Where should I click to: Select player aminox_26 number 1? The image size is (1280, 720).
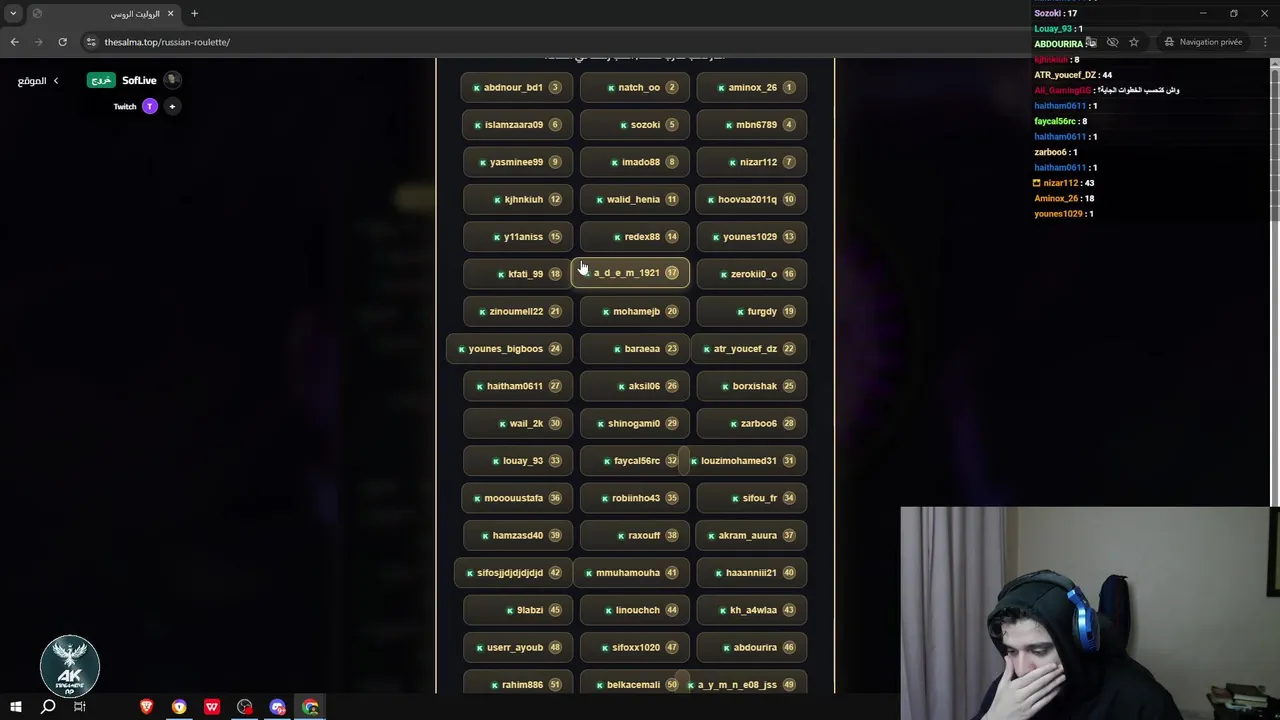pos(752,87)
